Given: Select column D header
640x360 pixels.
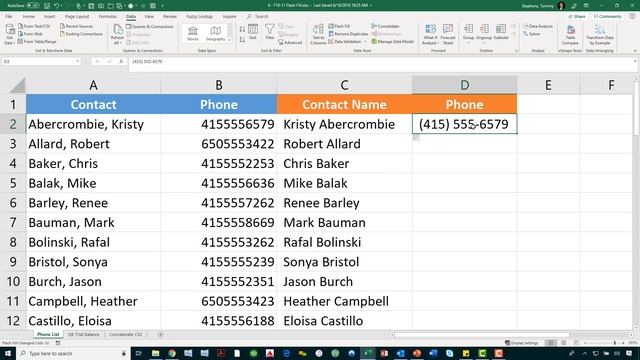Looking at the screenshot, I should tap(464, 85).
